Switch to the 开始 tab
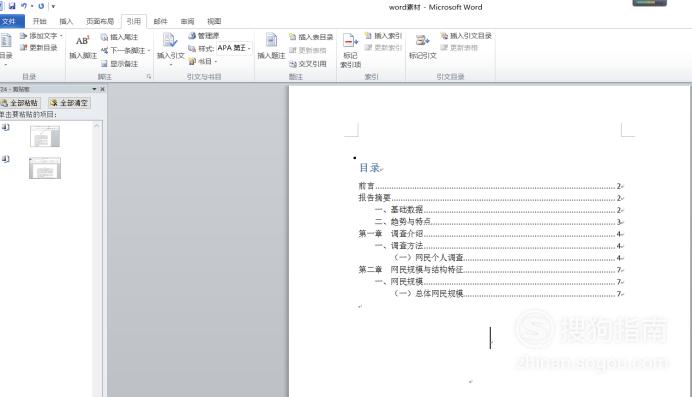Image resolution: width=692 pixels, height=397 pixels. [40, 21]
